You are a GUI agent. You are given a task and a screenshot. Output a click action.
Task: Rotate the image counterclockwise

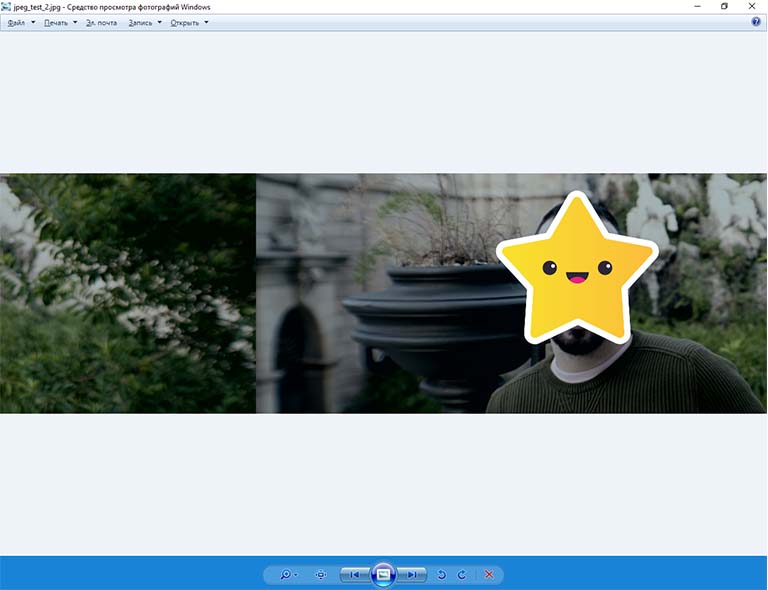(442, 575)
